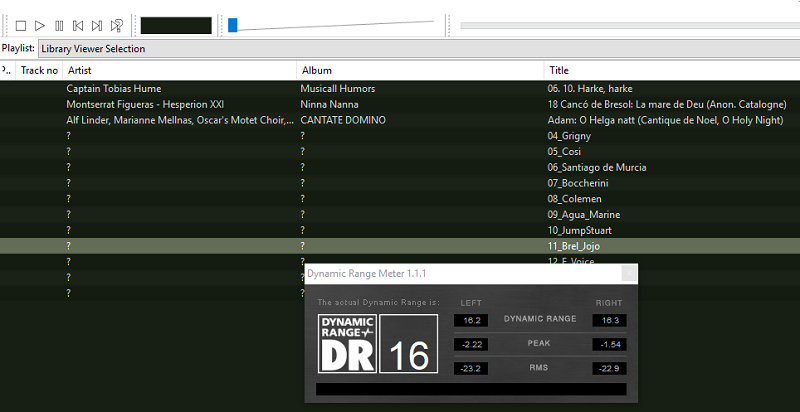Click the black visualization panel in toolbar
Image resolution: width=800 pixels, height=412 pixels.
(176, 25)
